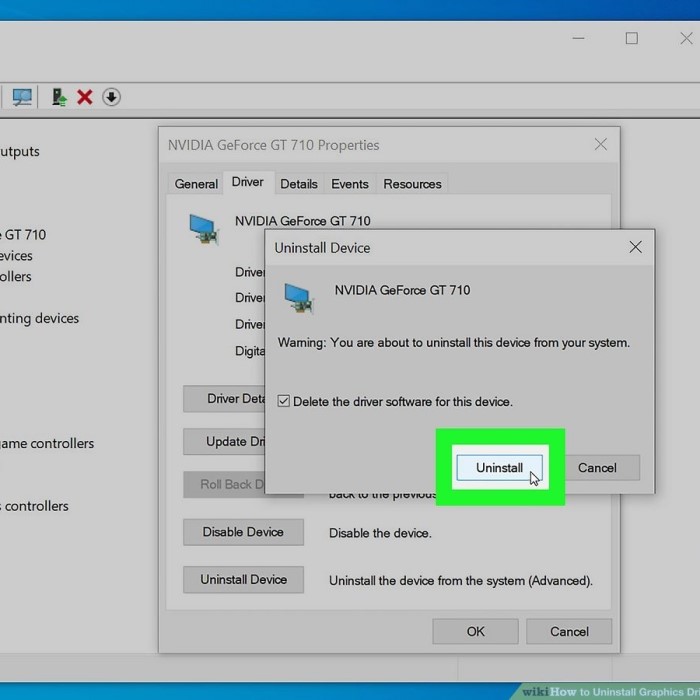Close the NVIDIA GeForce GT 710 Properties window
The image size is (700, 700).
point(600,144)
